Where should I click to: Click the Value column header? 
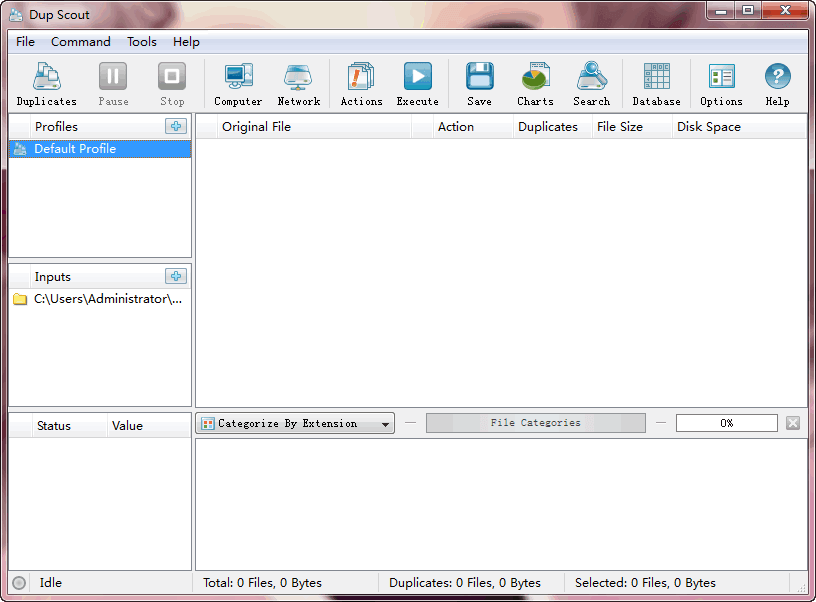pos(149,426)
